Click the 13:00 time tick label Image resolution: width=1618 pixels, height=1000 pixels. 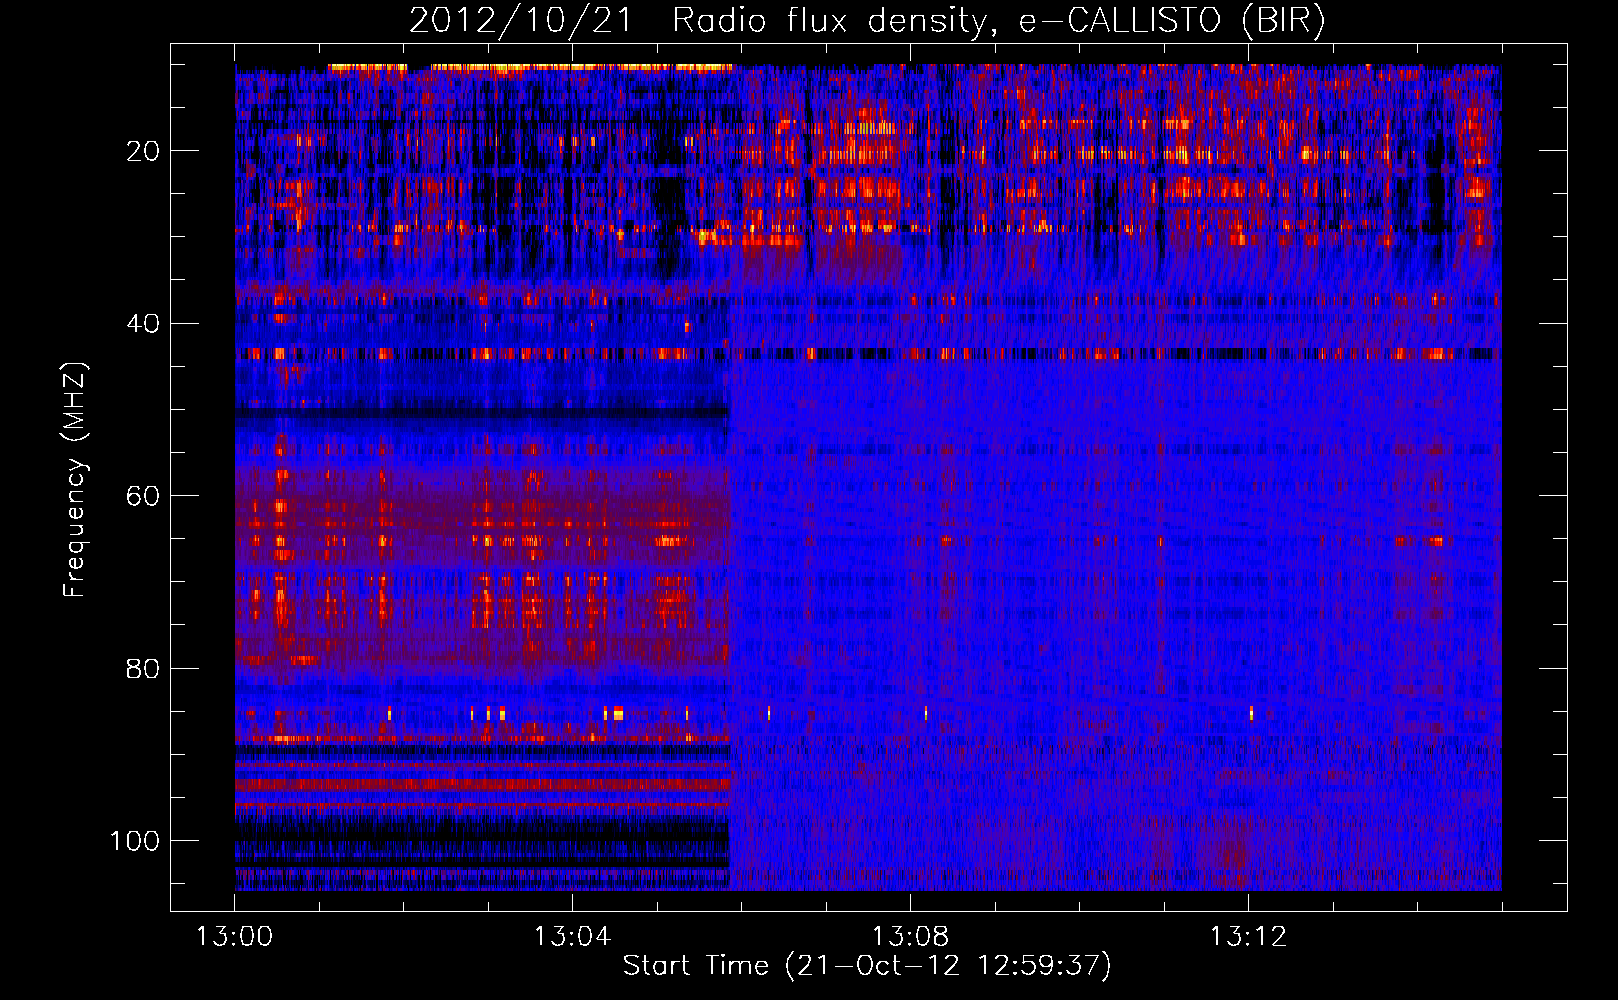(x=234, y=937)
